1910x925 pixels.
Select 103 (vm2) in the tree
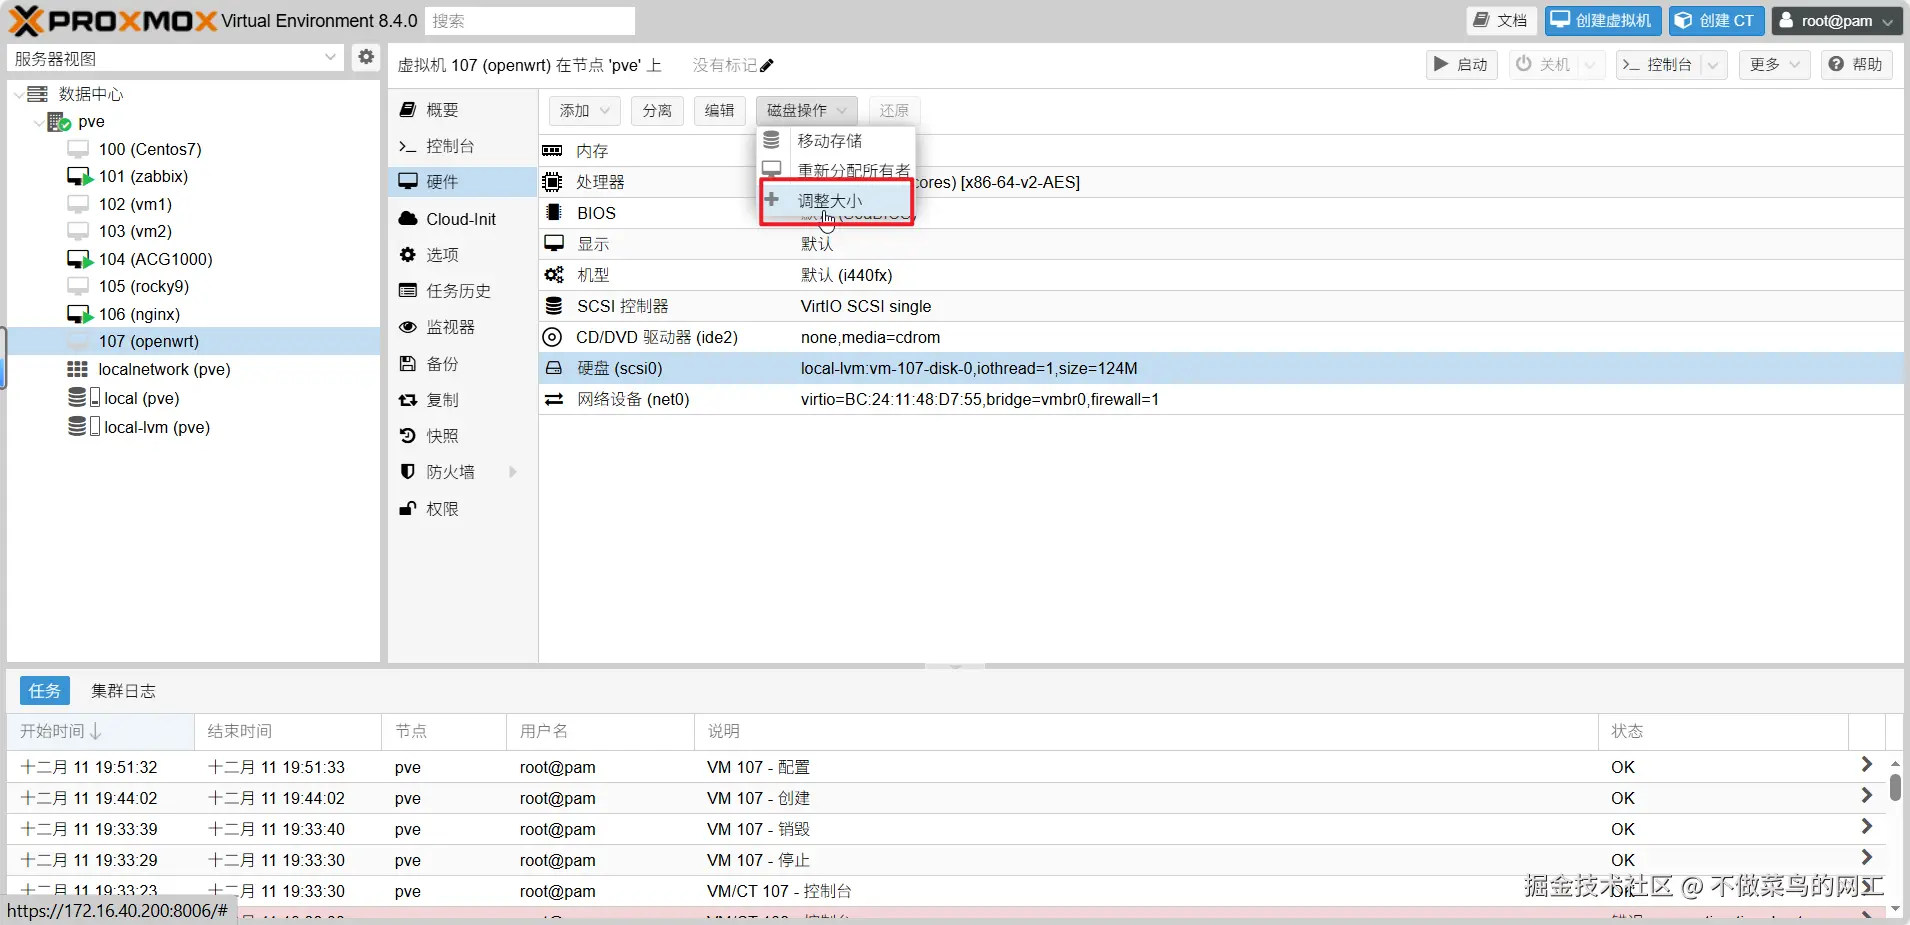(x=194, y=232)
